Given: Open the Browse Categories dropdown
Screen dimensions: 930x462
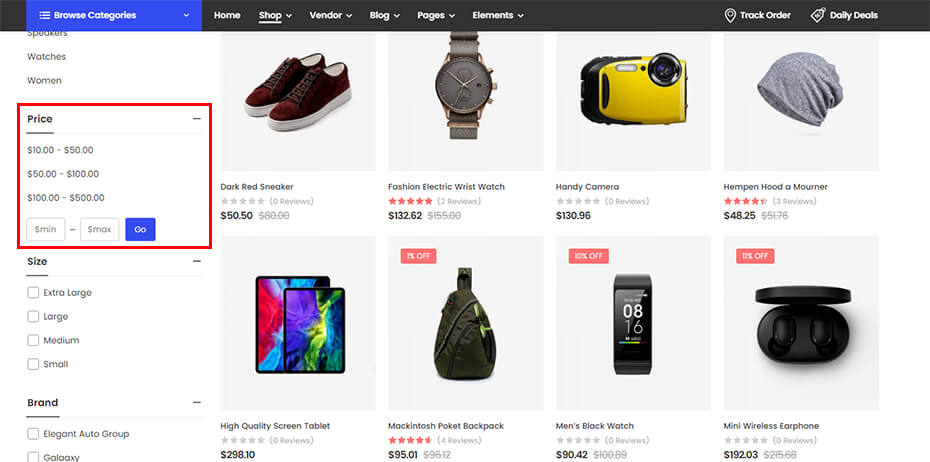Looking at the screenshot, I should coord(186,15).
